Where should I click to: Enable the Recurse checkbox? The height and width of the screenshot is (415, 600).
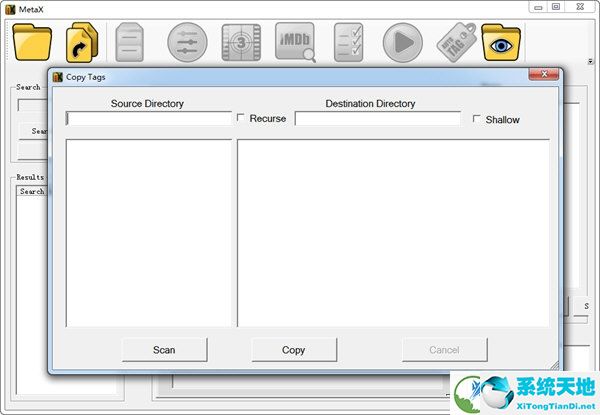(x=241, y=118)
